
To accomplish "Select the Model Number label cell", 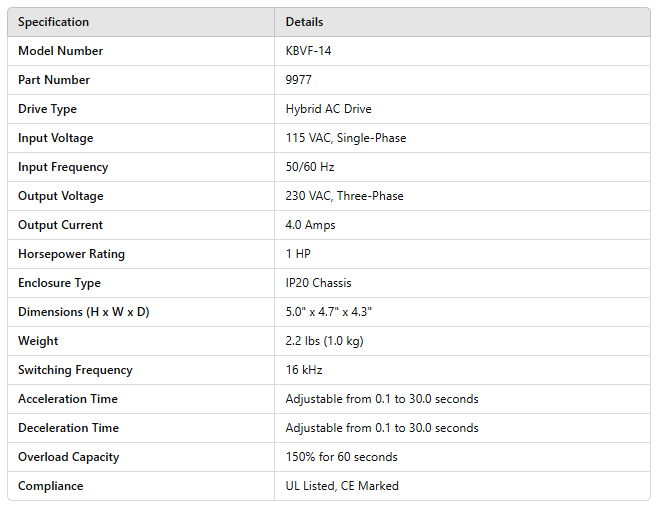I will tap(60, 51).
